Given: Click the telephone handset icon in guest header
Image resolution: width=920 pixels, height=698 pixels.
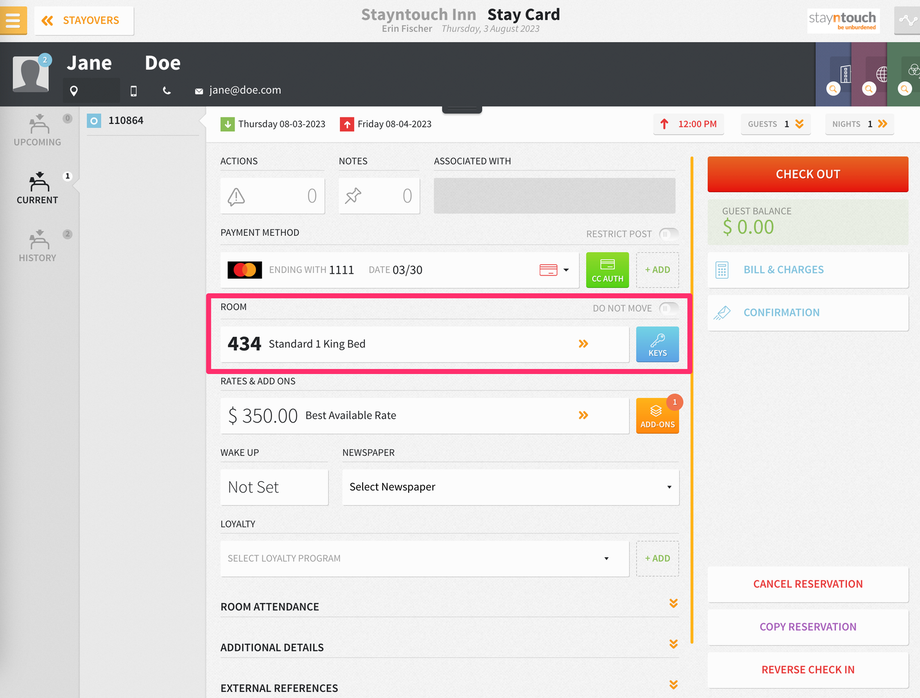Looking at the screenshot, I should tap(167, 91).
